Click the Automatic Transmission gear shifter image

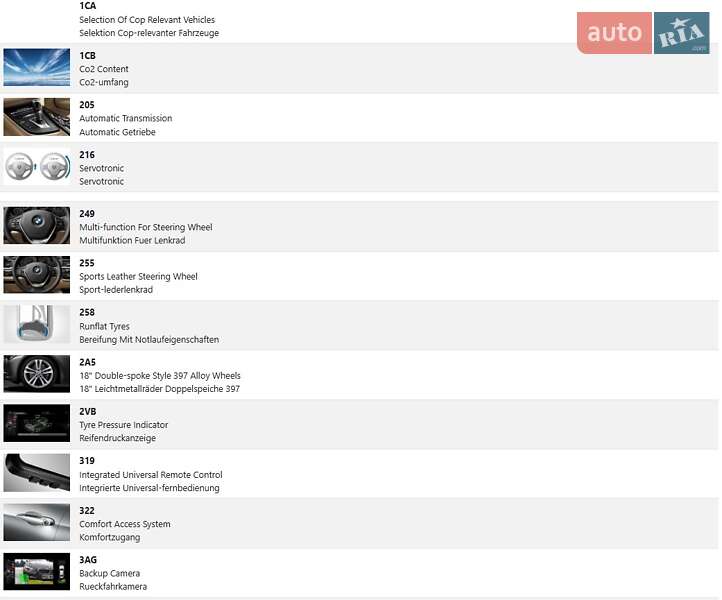[x=37, y=117]
